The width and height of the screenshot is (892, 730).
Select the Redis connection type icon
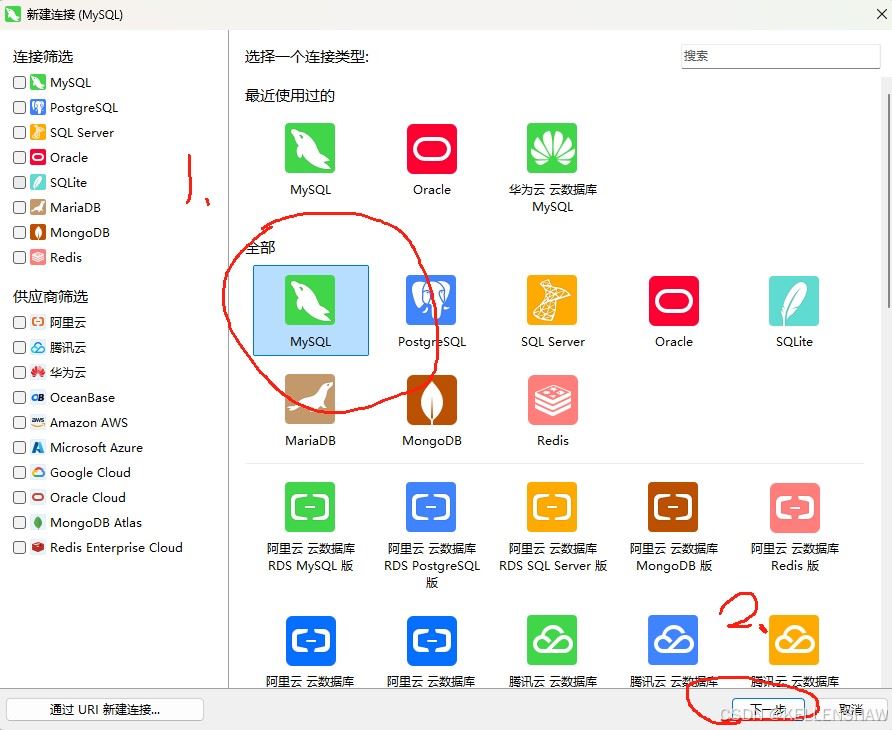[x=553, y=399]
